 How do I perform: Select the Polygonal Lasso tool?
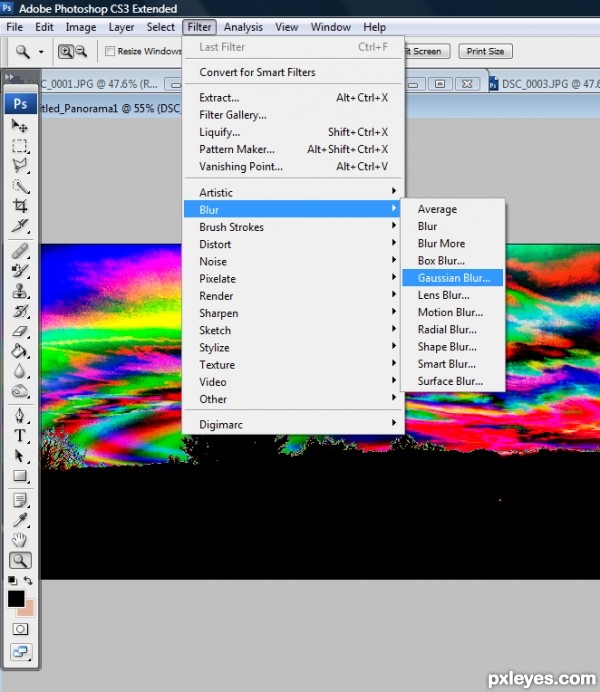(19, 165)
